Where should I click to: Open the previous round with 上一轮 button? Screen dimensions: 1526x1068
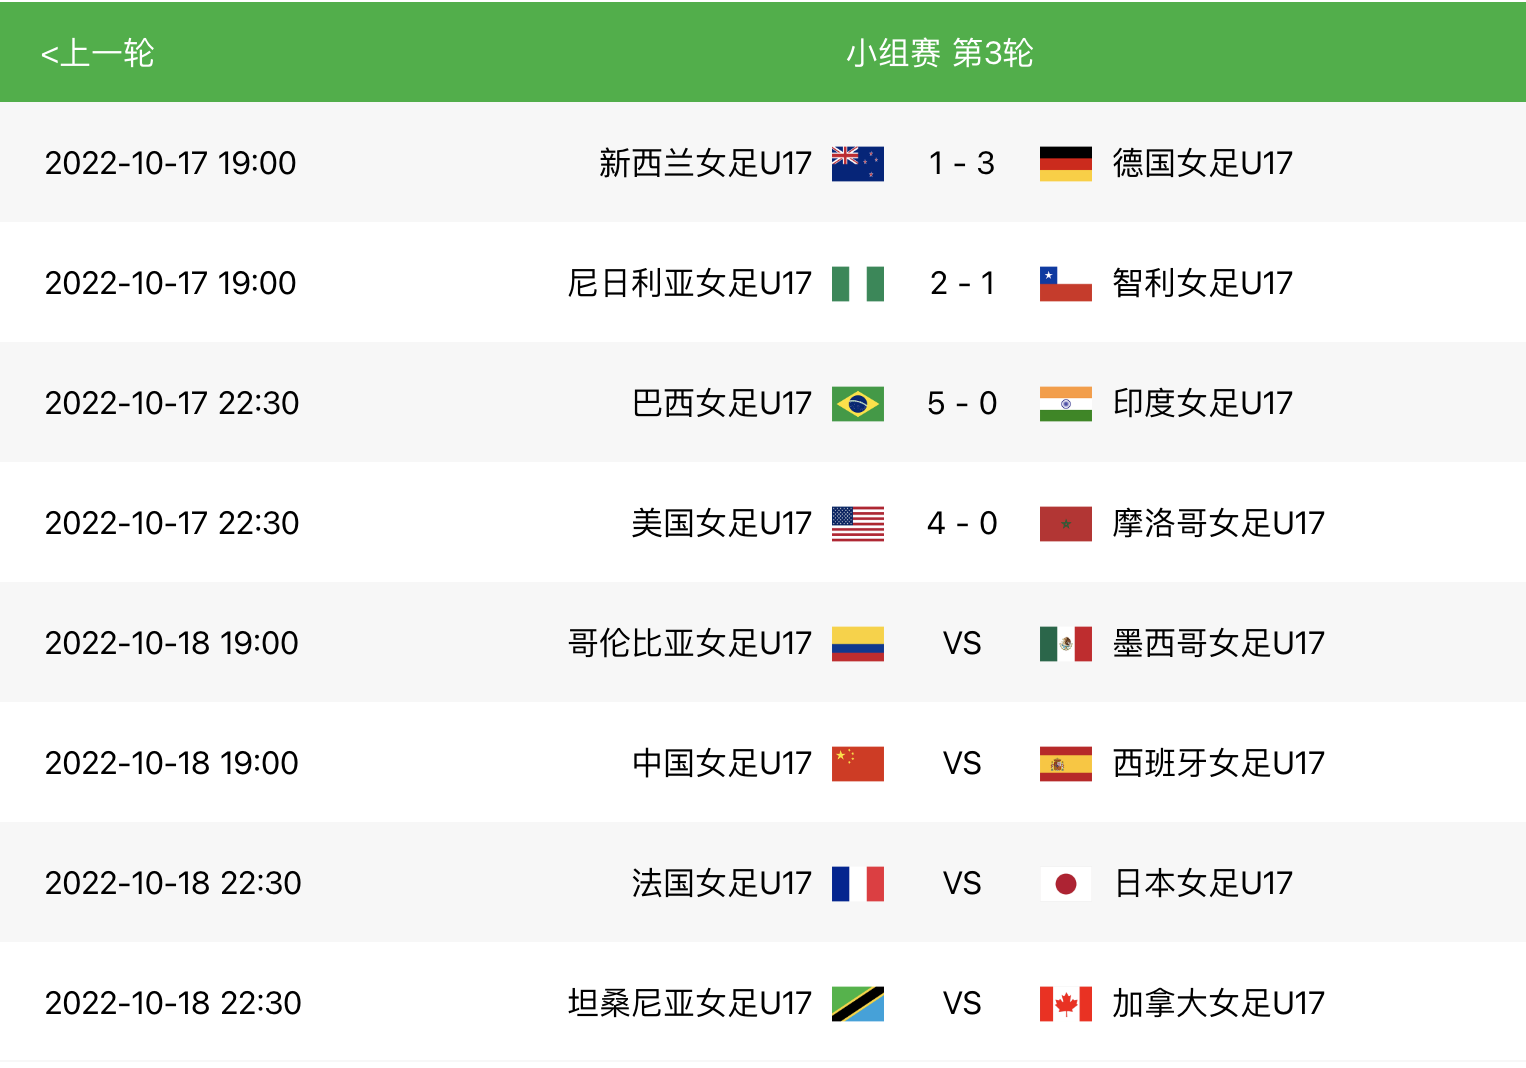point(97,53)
